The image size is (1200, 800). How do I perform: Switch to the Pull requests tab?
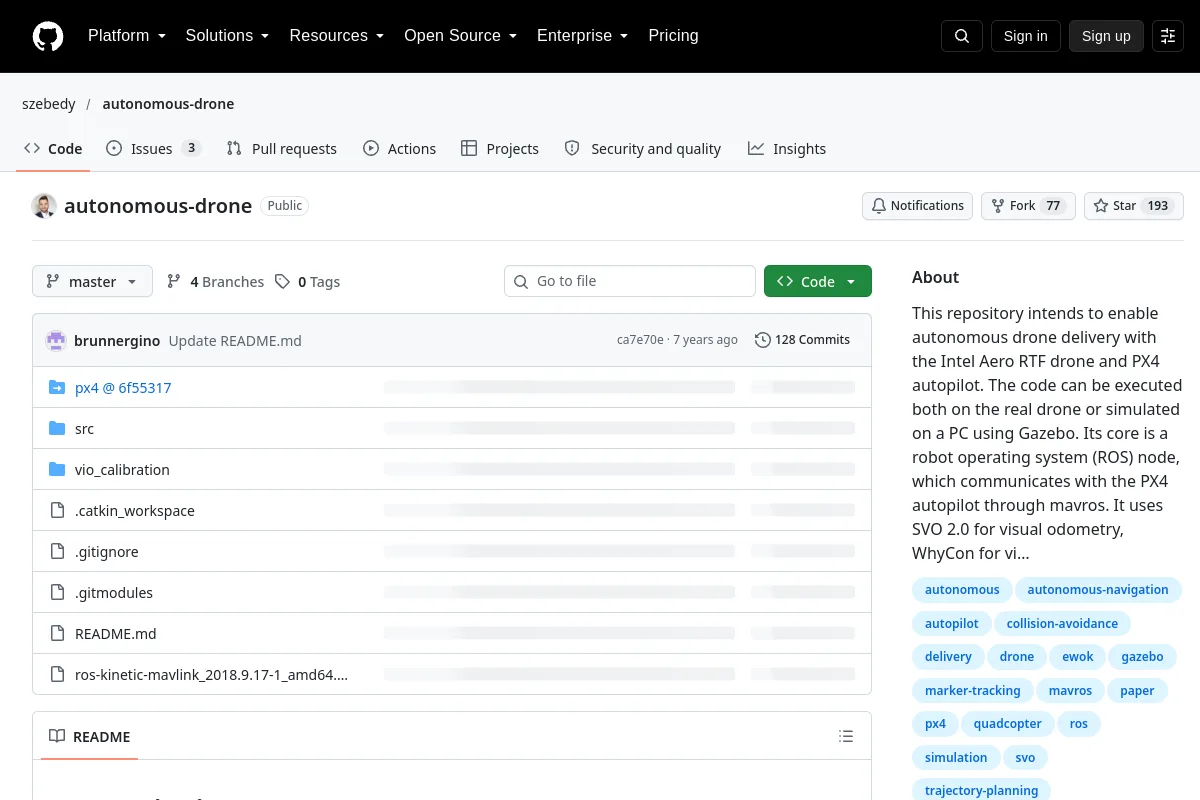pyautogui.click(x=282, y=148)
